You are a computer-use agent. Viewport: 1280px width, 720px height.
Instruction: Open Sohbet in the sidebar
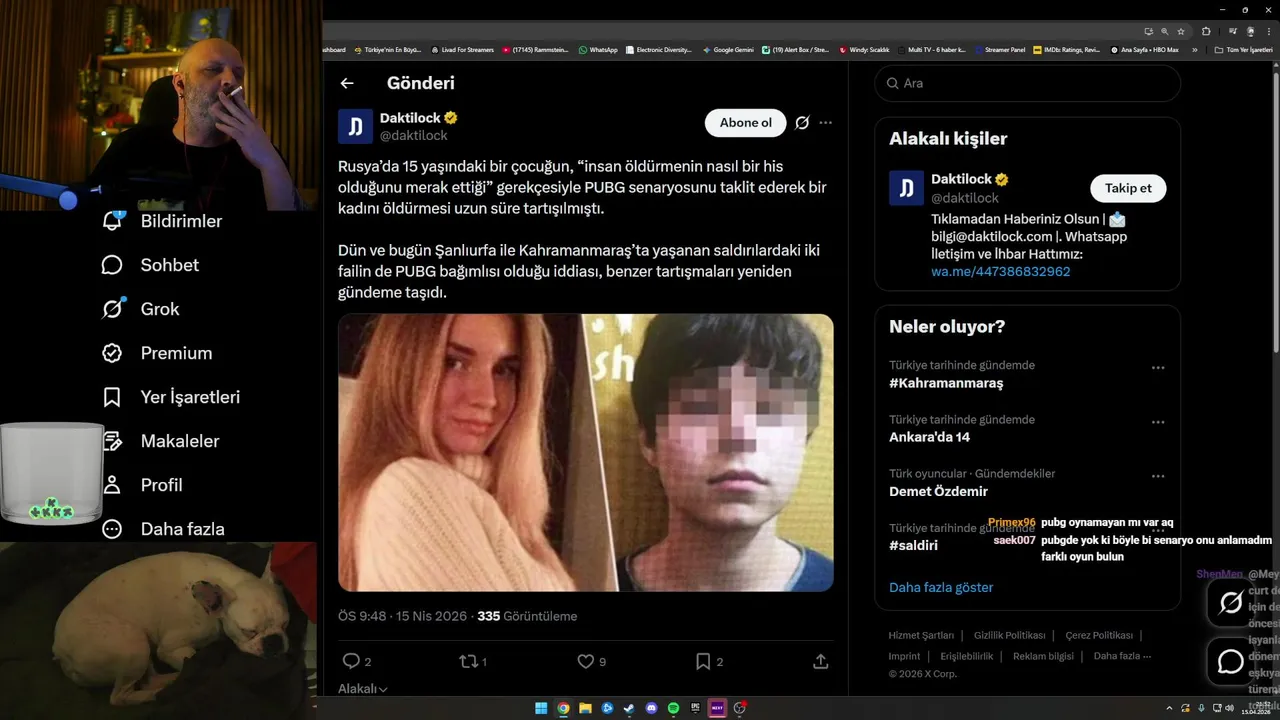coord(150,265)
